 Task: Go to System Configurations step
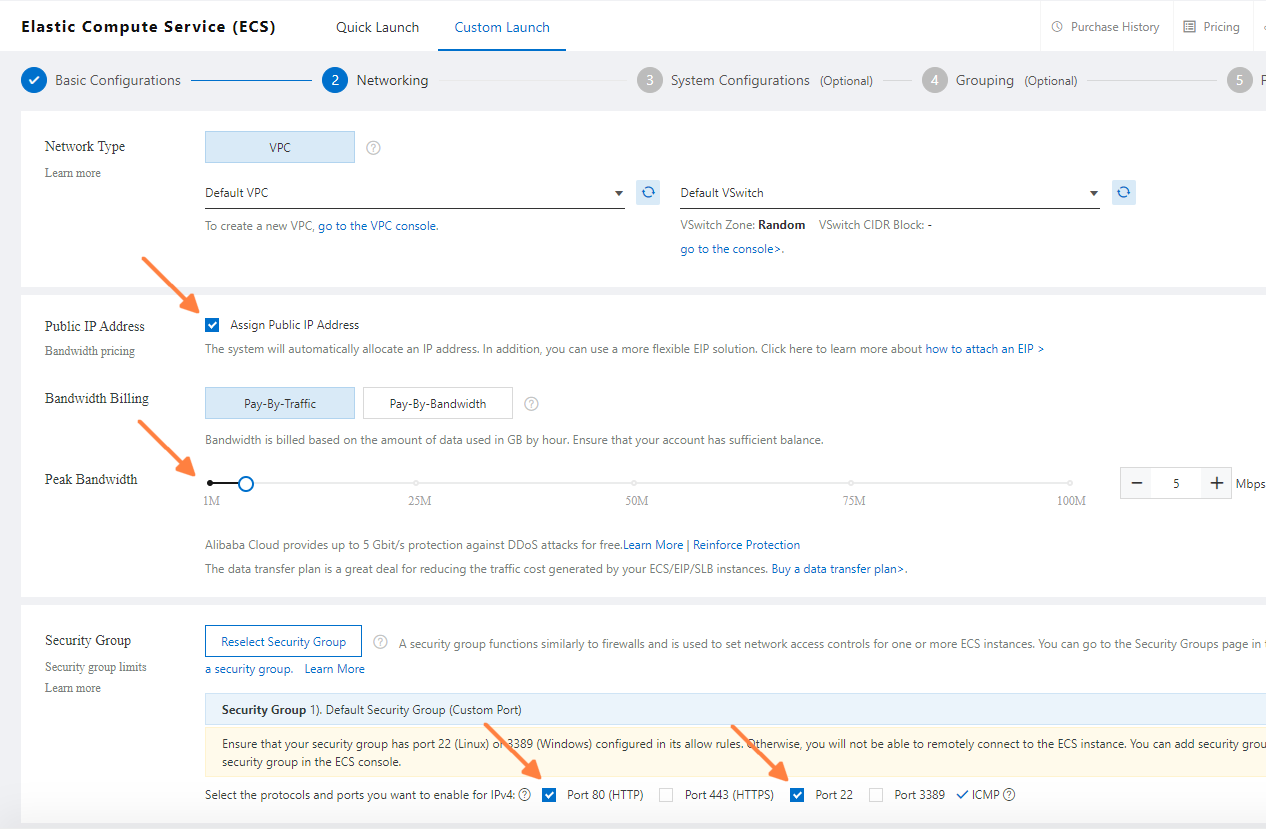tap(739, 80)
